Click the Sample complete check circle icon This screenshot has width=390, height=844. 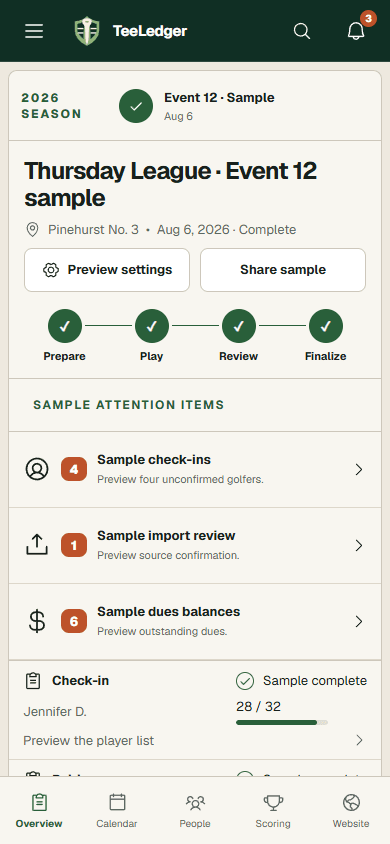pos(245,681)
